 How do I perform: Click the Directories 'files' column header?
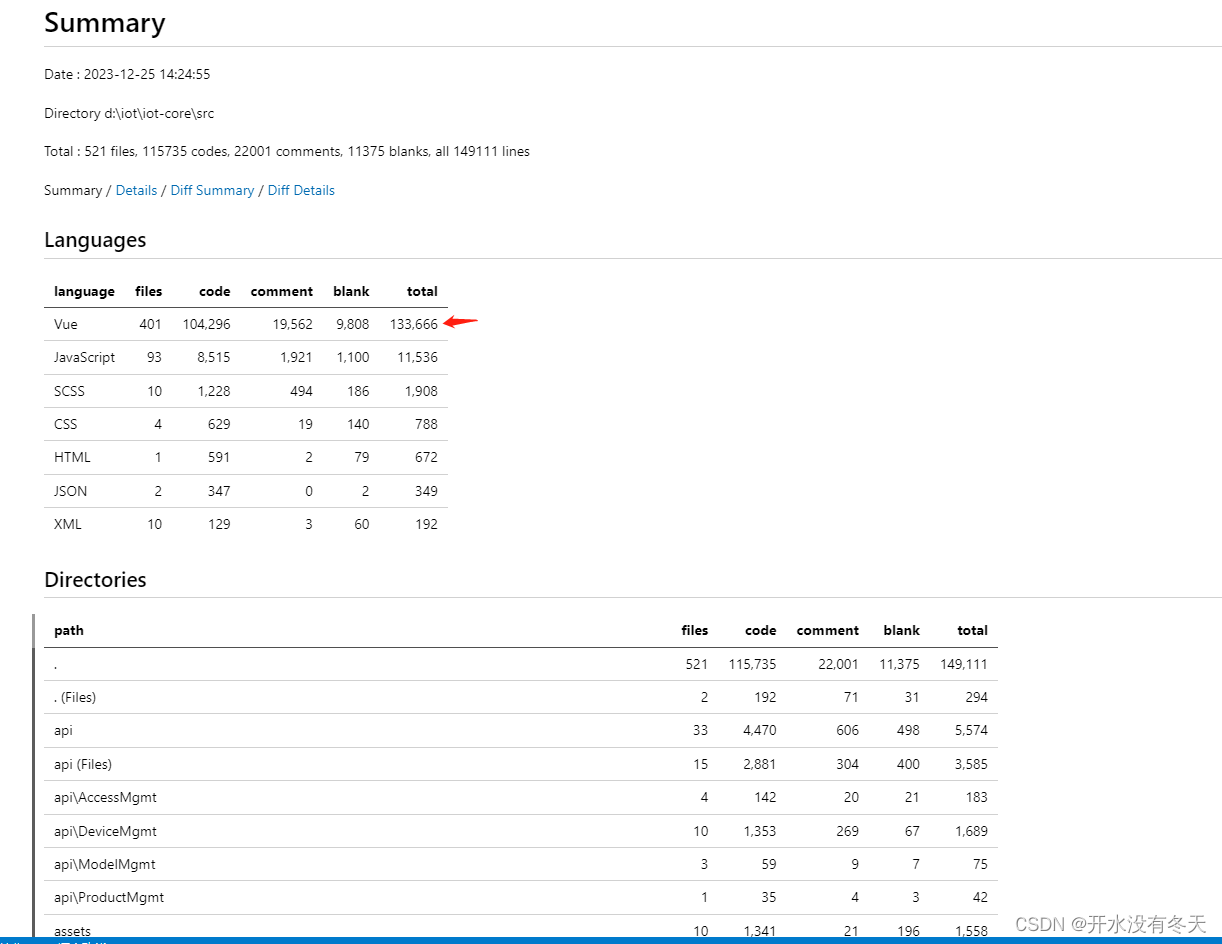[694, 631]
